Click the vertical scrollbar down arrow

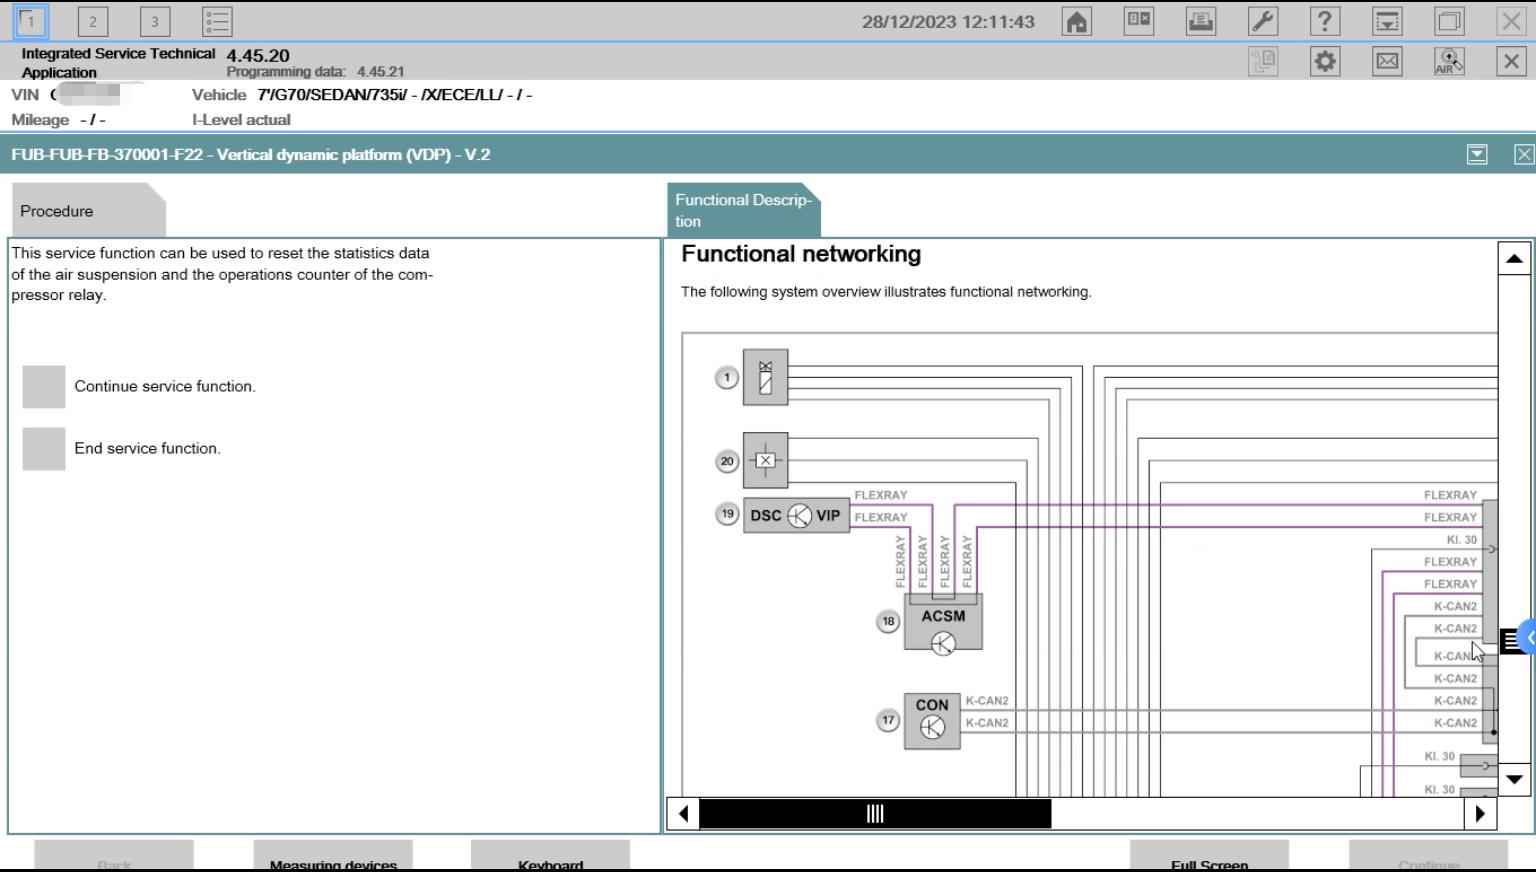pos(1514,779)
